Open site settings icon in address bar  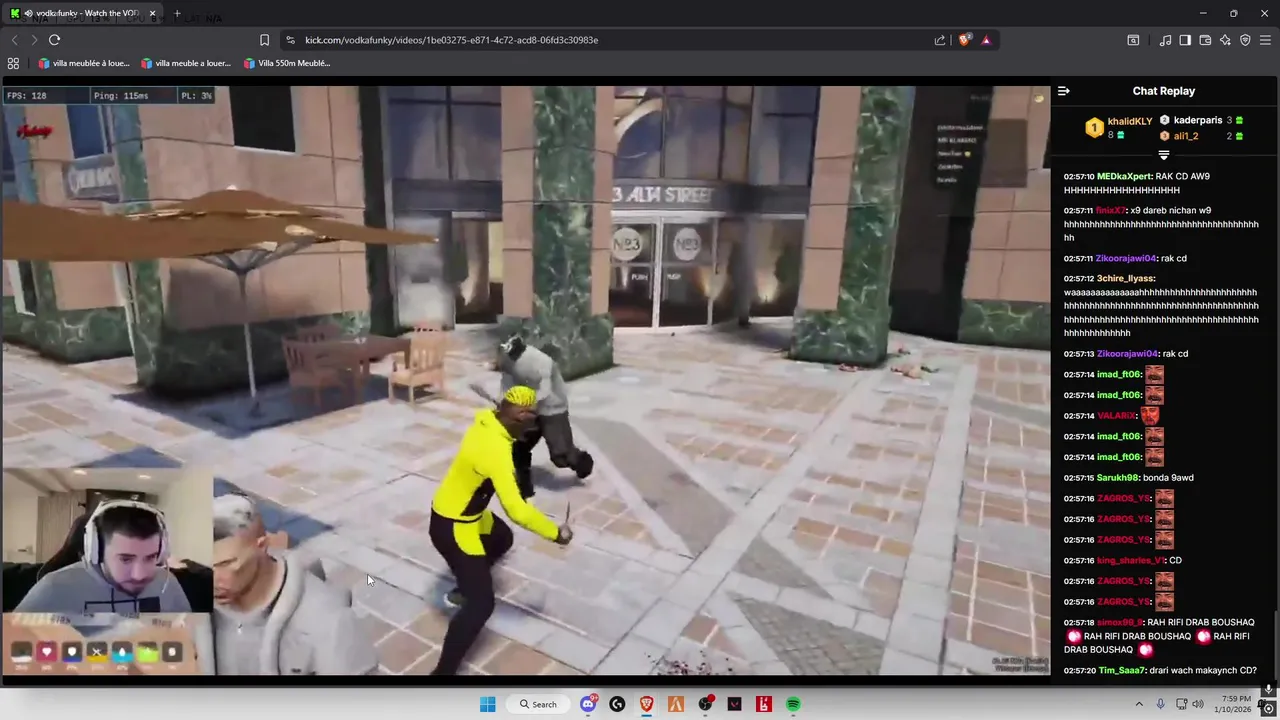290,40
